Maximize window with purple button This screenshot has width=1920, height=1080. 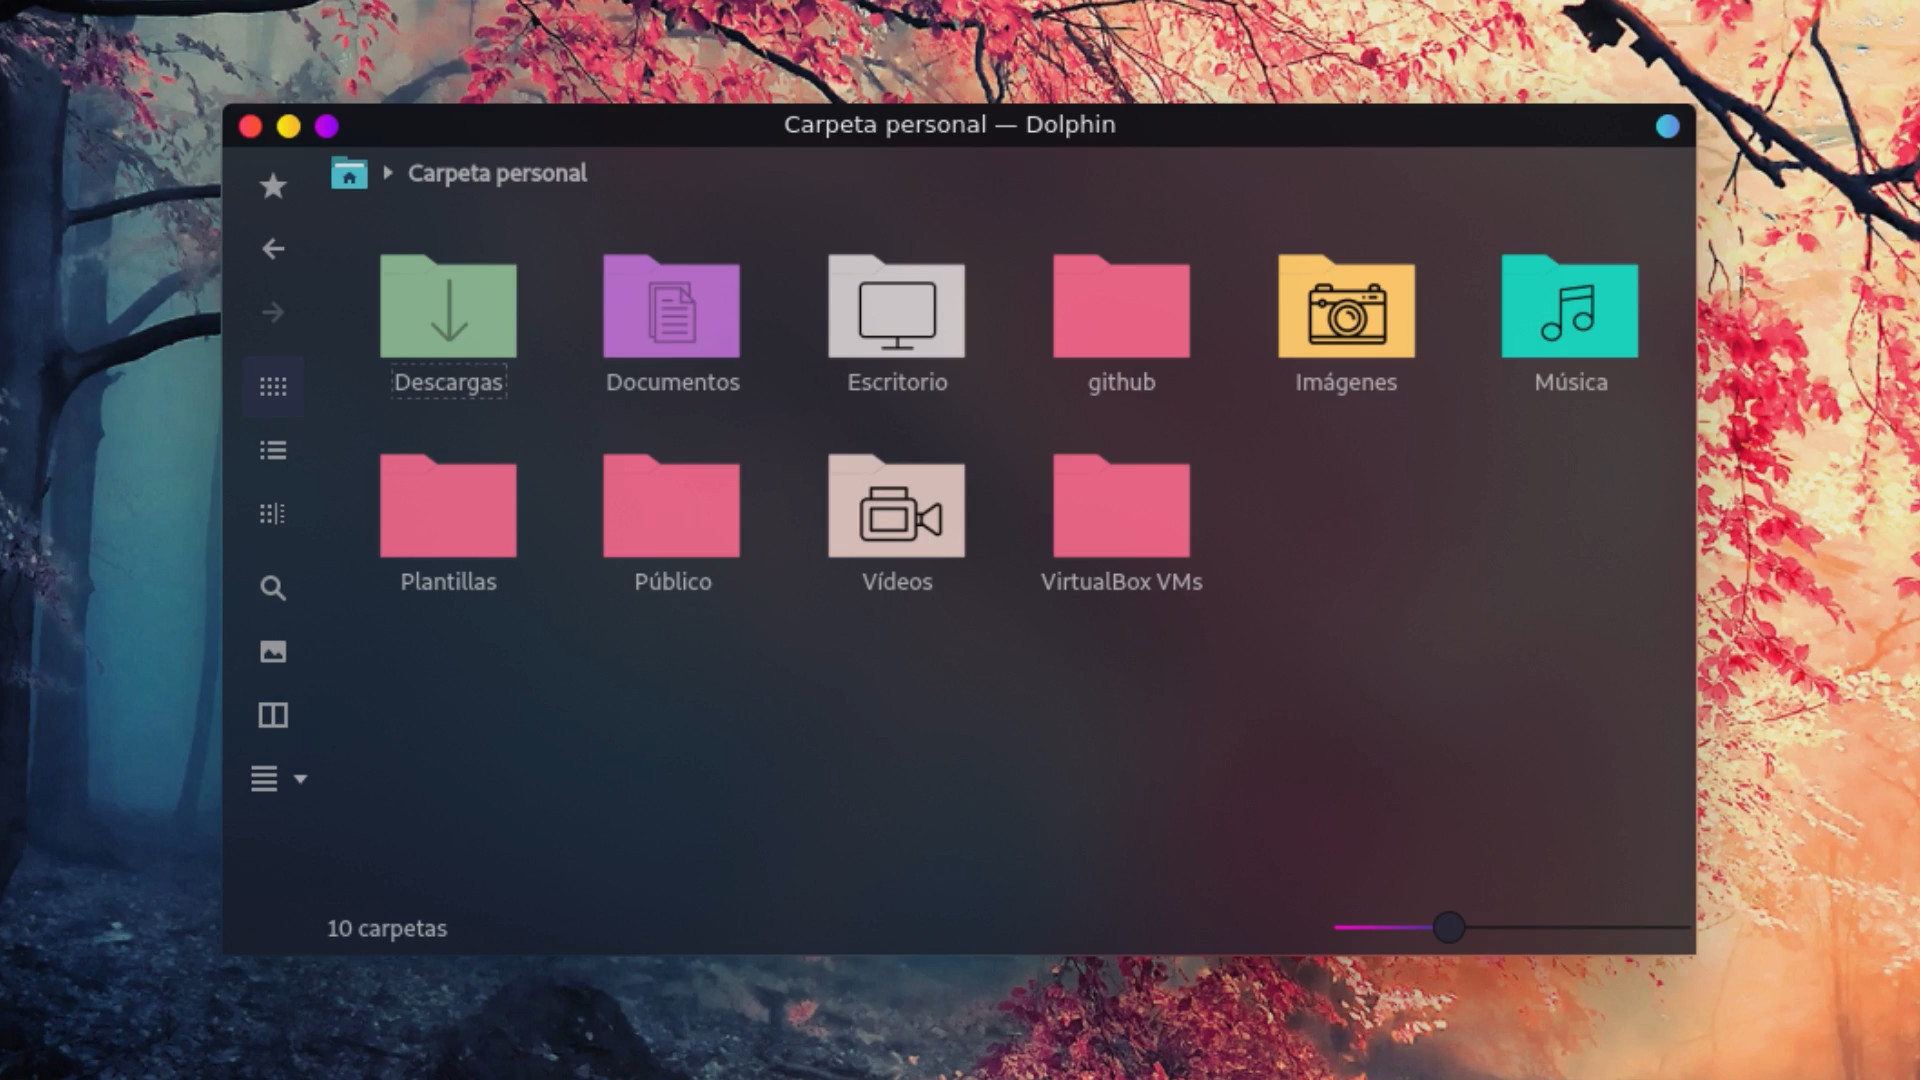(327, 126)
